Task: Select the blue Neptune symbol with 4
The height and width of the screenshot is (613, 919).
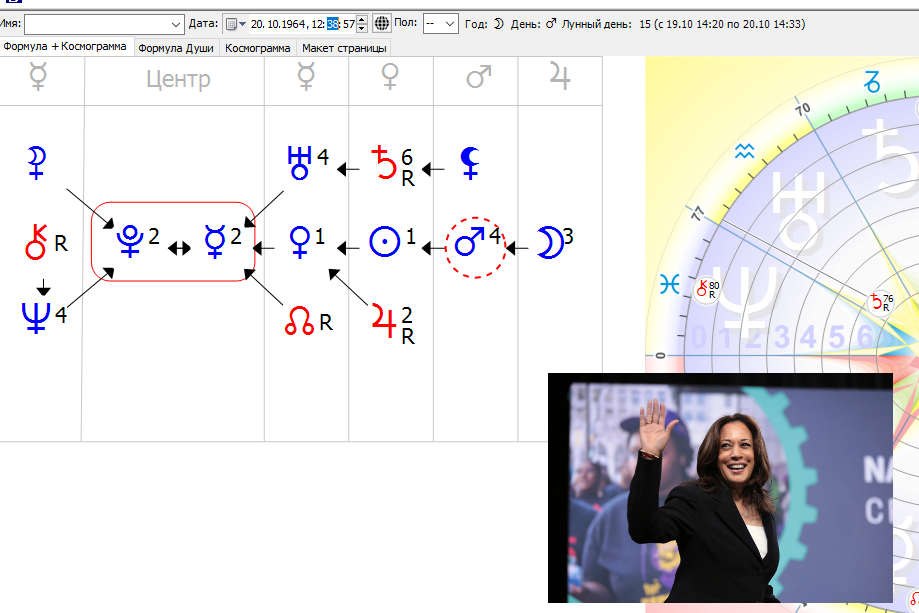Action: 35,318
